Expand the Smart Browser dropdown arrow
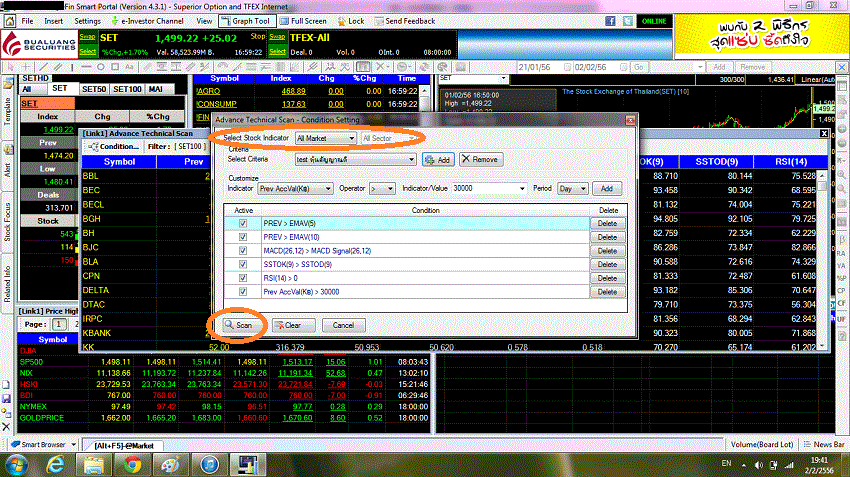This screenshot has width=850, height=477. coord(73,444)
